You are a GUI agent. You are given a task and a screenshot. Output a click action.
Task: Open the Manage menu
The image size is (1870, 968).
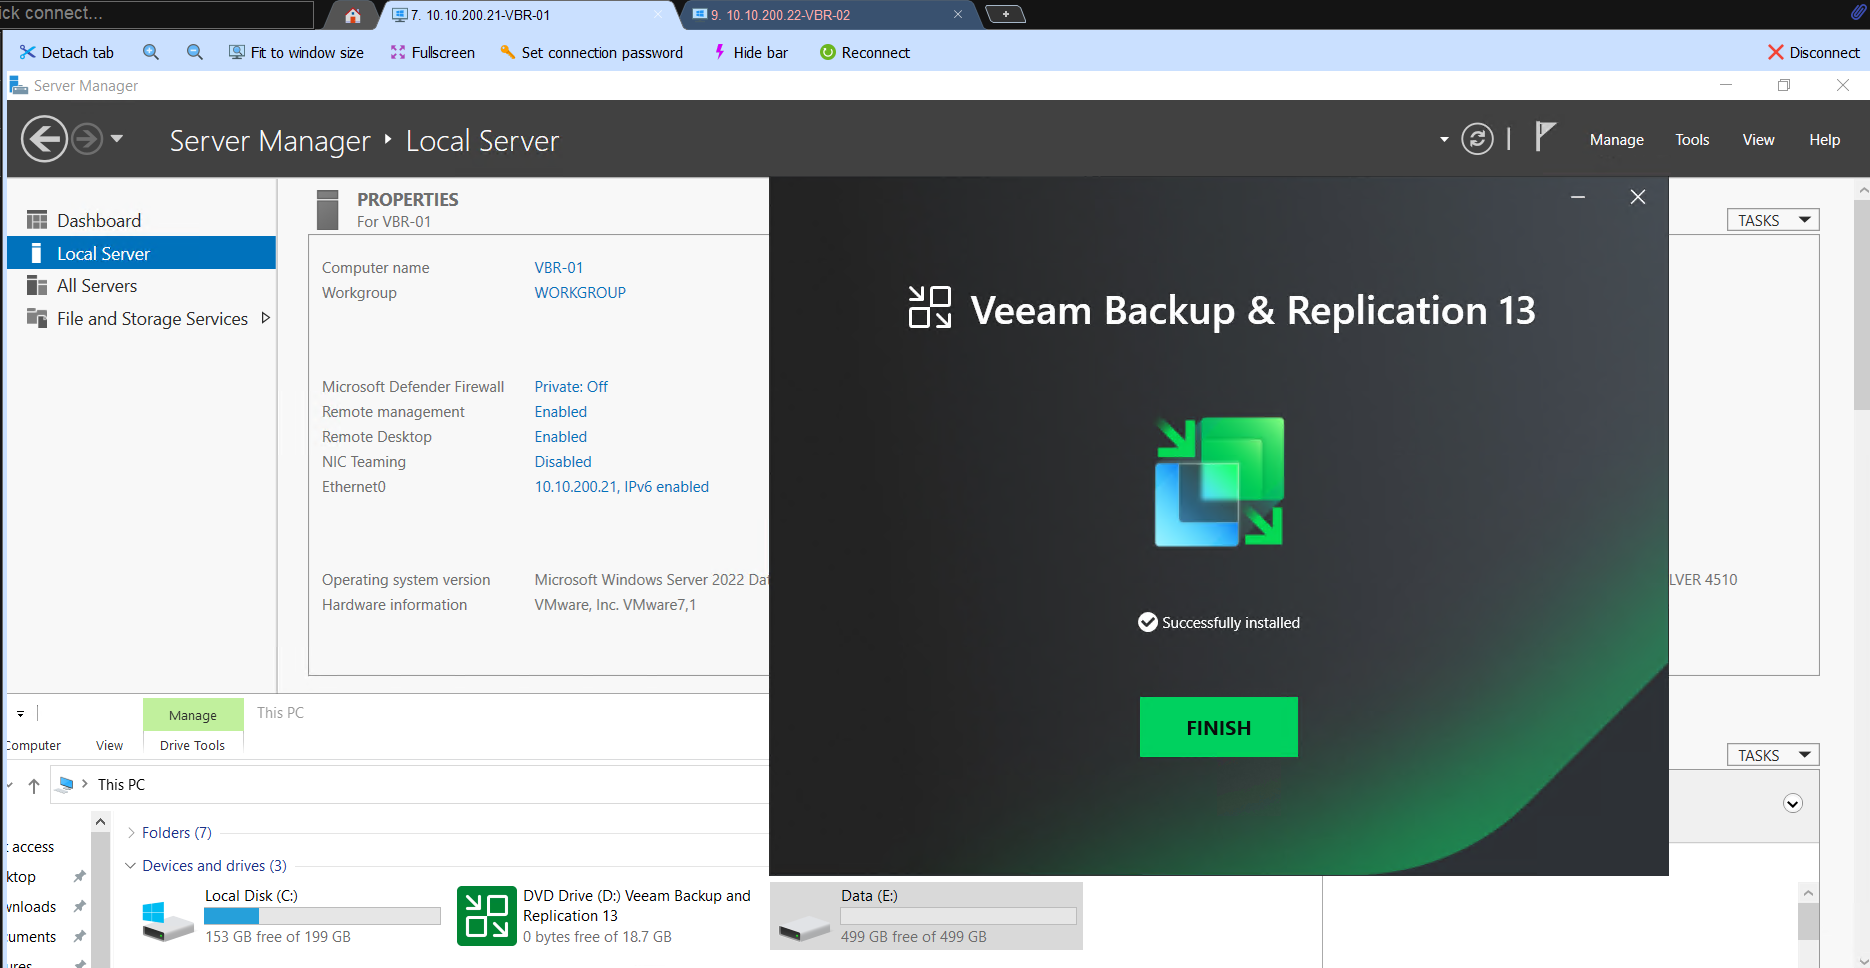(x=1616, y=140)
